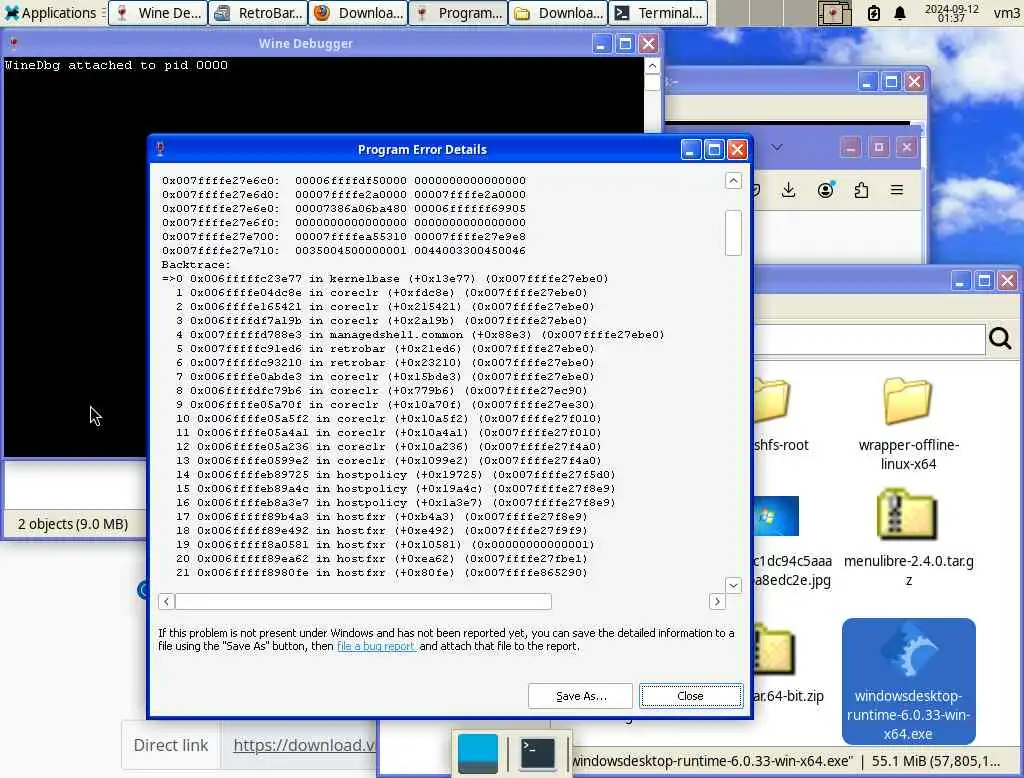Click the Firefox downloads arrow icon
This screenshot has width=1024, height=778.
[x=789, y=190]
